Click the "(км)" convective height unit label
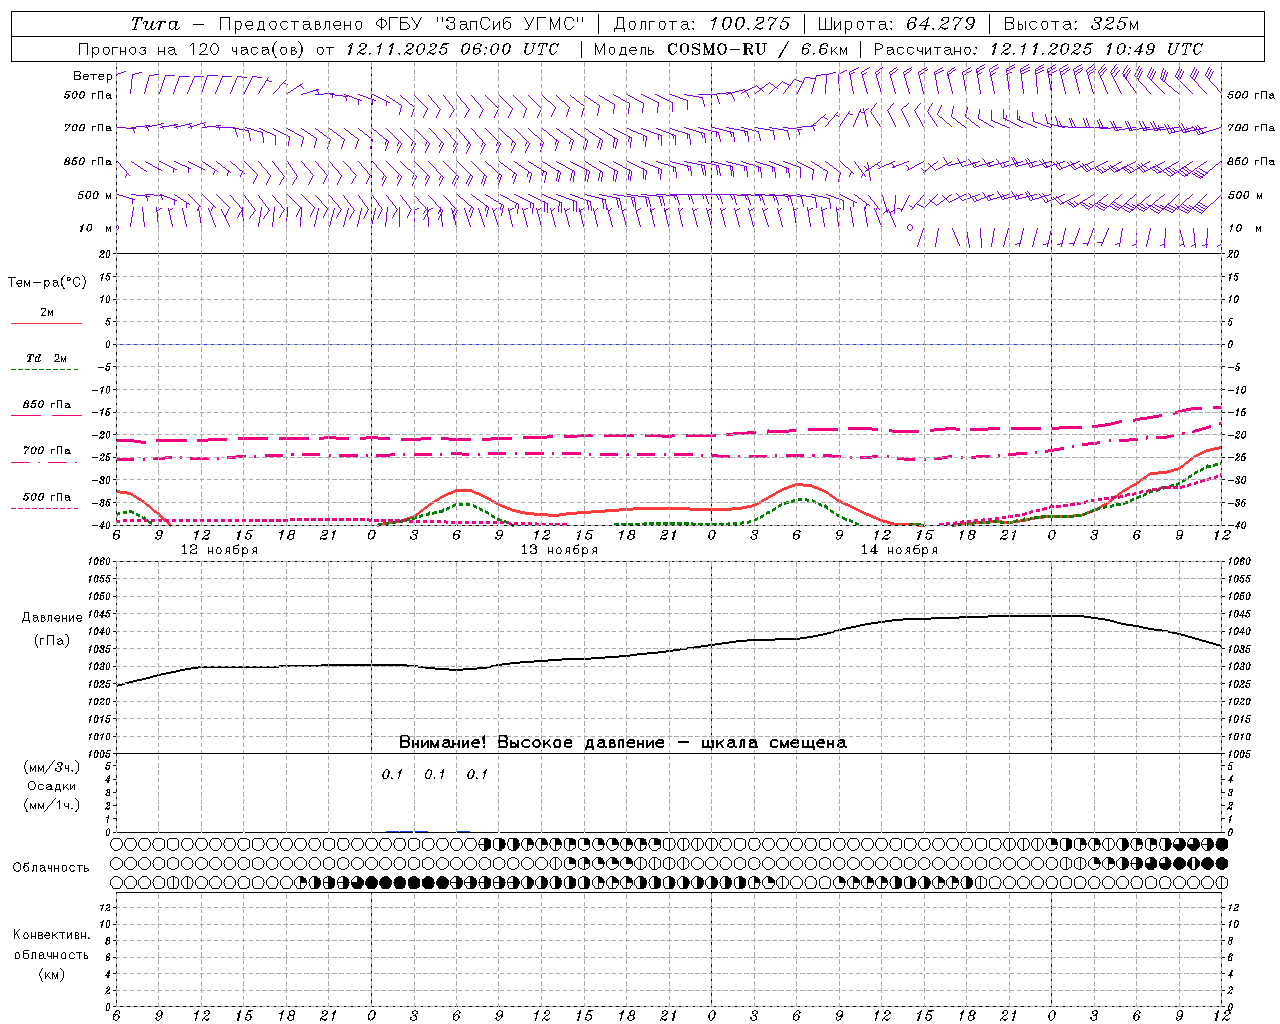1280x1024 pixels. (x=52, y=974)
